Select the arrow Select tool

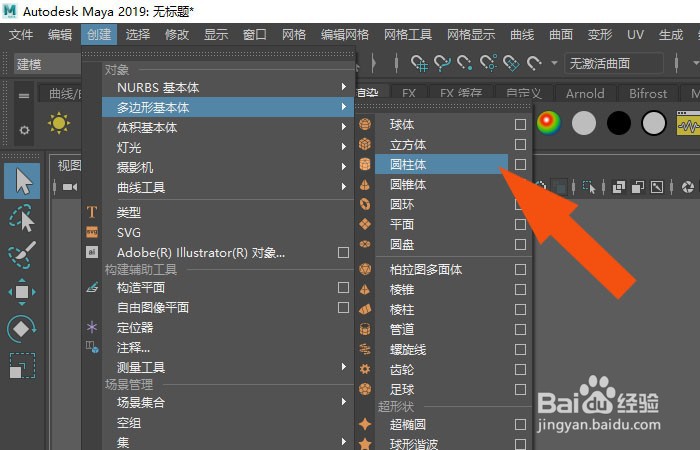22,181
